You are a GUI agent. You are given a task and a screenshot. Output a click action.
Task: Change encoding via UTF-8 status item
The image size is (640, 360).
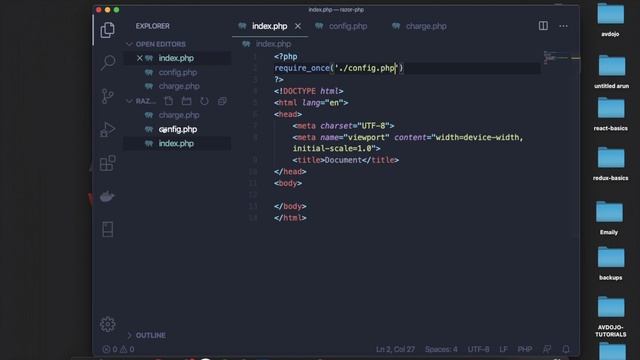click(478, 349)
